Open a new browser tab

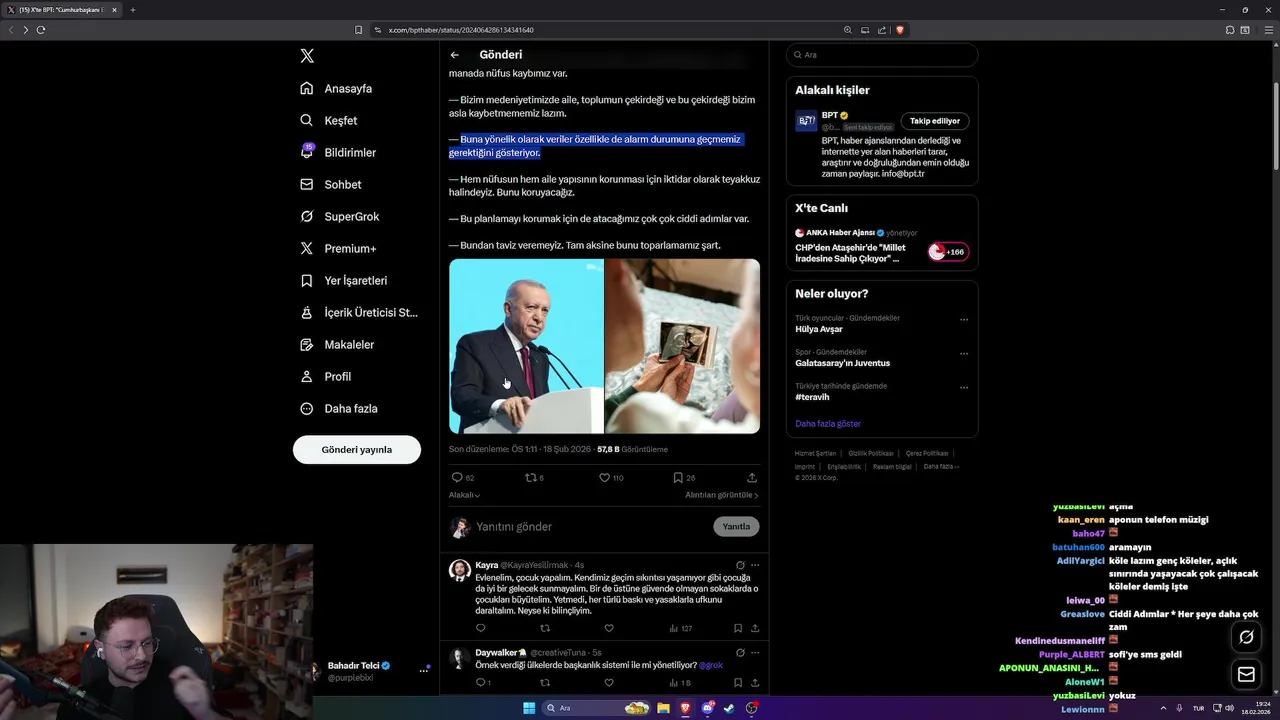click(x=132, y=10)
